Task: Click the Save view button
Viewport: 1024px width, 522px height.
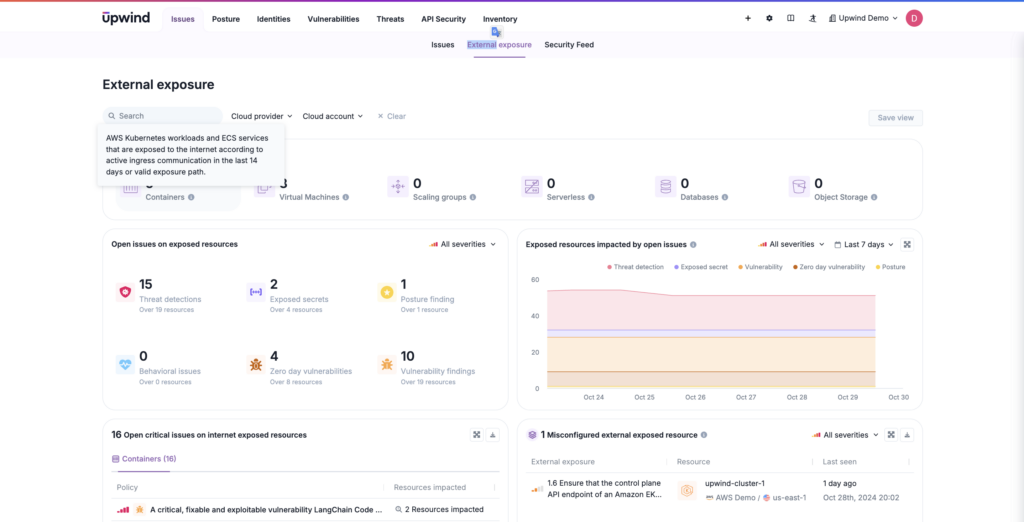Action: click(x=895, y=118)
